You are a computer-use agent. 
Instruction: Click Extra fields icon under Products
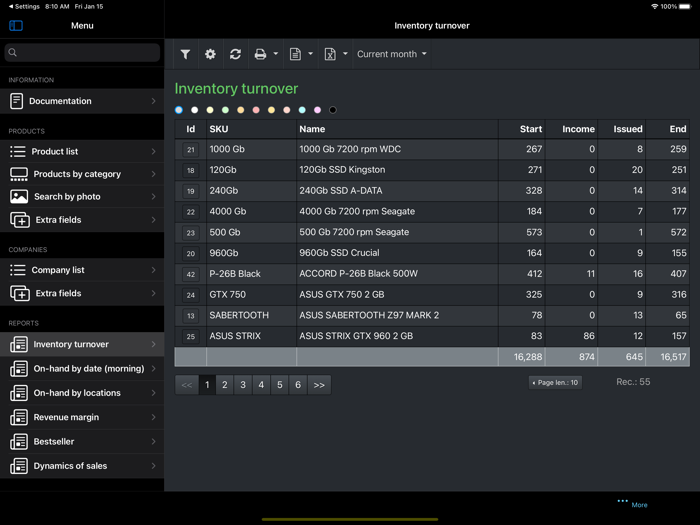click(x=20, y=220)
